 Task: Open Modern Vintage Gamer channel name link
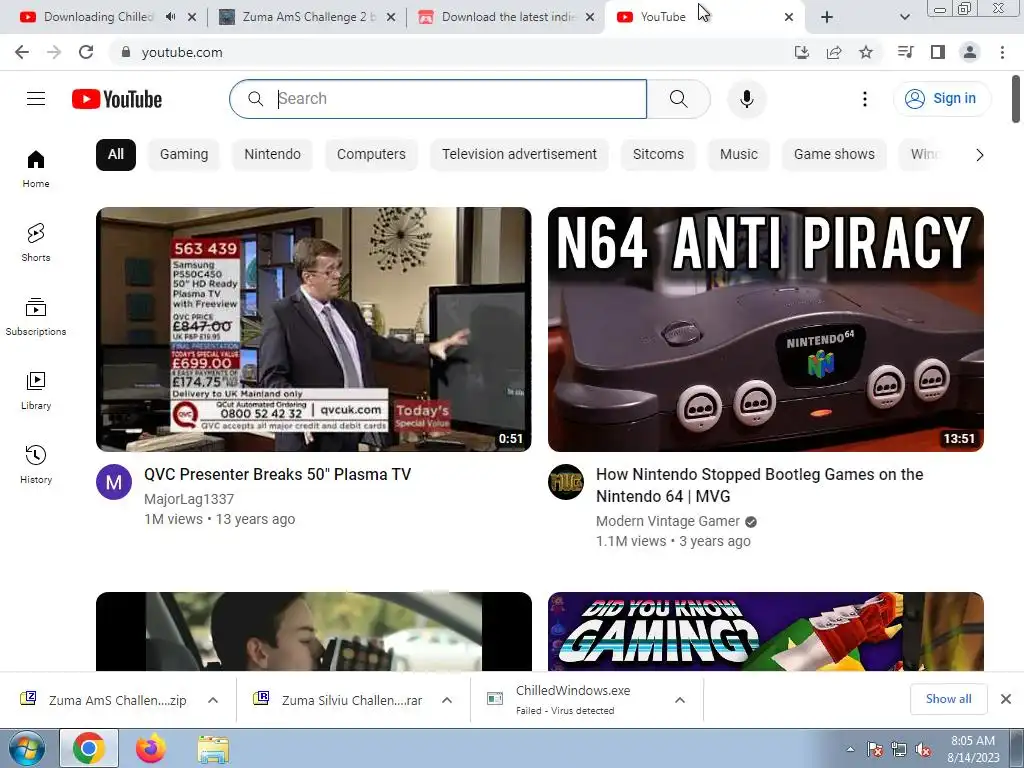667,521
